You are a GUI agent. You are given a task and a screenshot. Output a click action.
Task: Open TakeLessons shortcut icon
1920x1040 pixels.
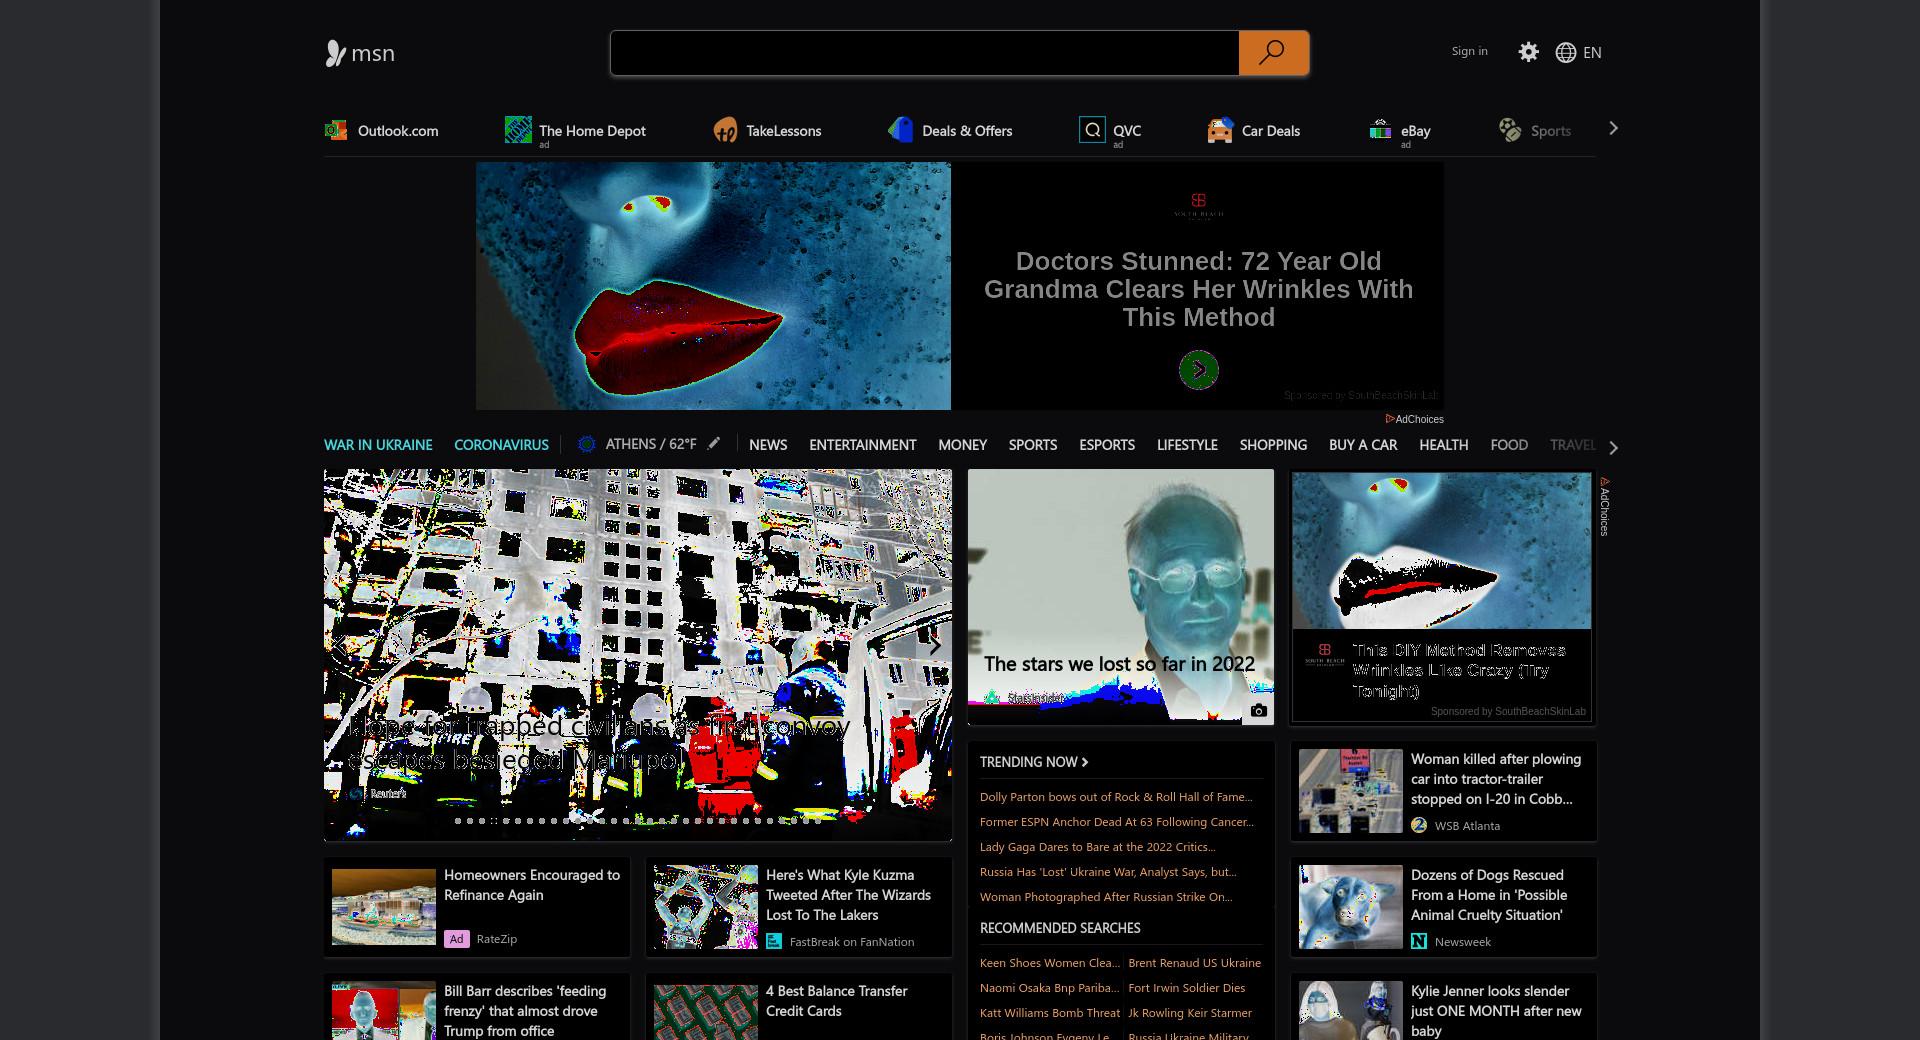pyautogui.click(x=725, y=130)
